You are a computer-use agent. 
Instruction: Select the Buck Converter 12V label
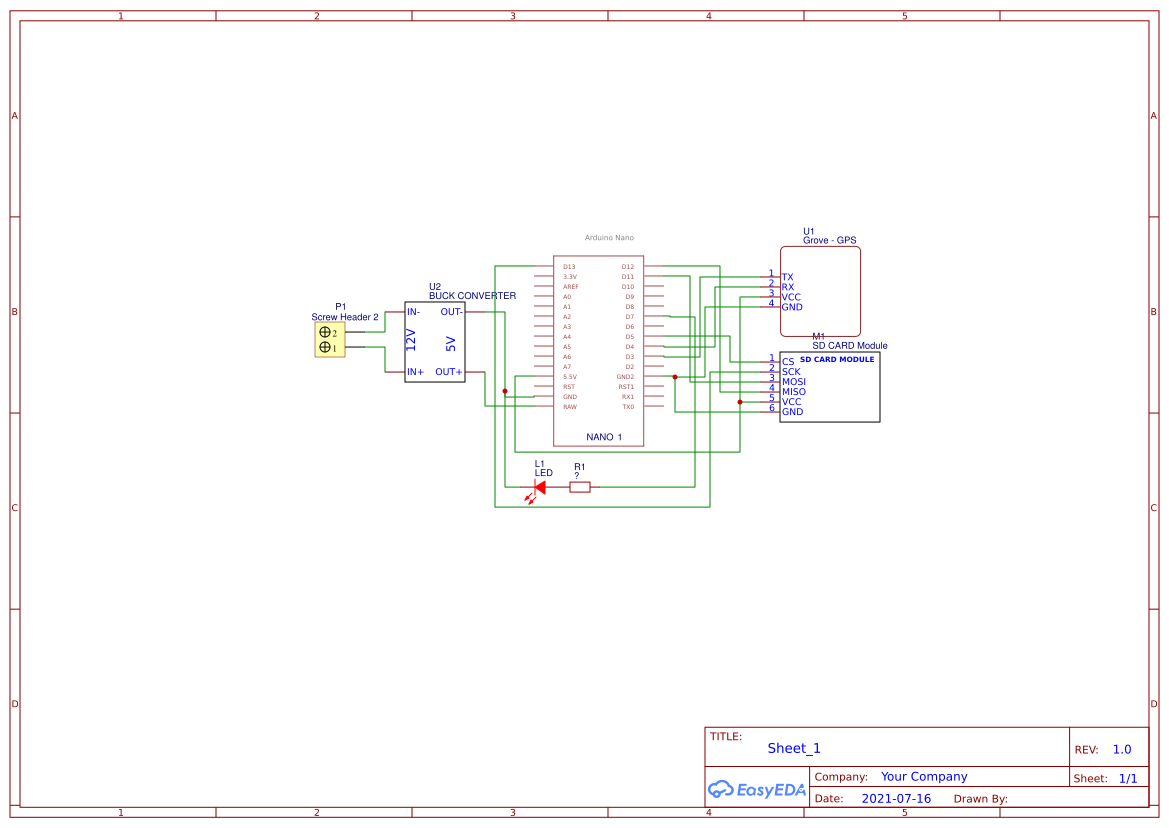coord(411,339)
